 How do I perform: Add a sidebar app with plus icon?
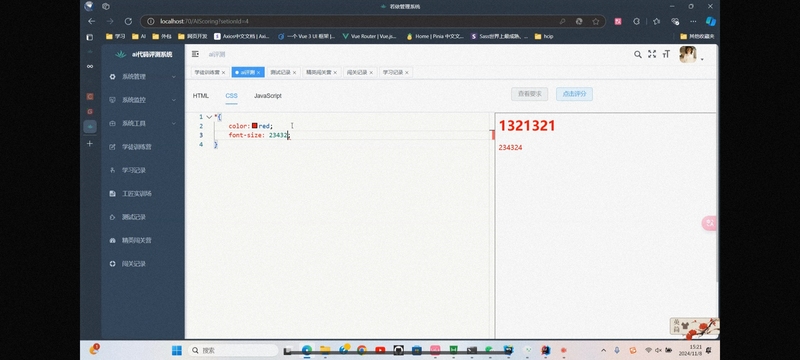click(90, 144)
